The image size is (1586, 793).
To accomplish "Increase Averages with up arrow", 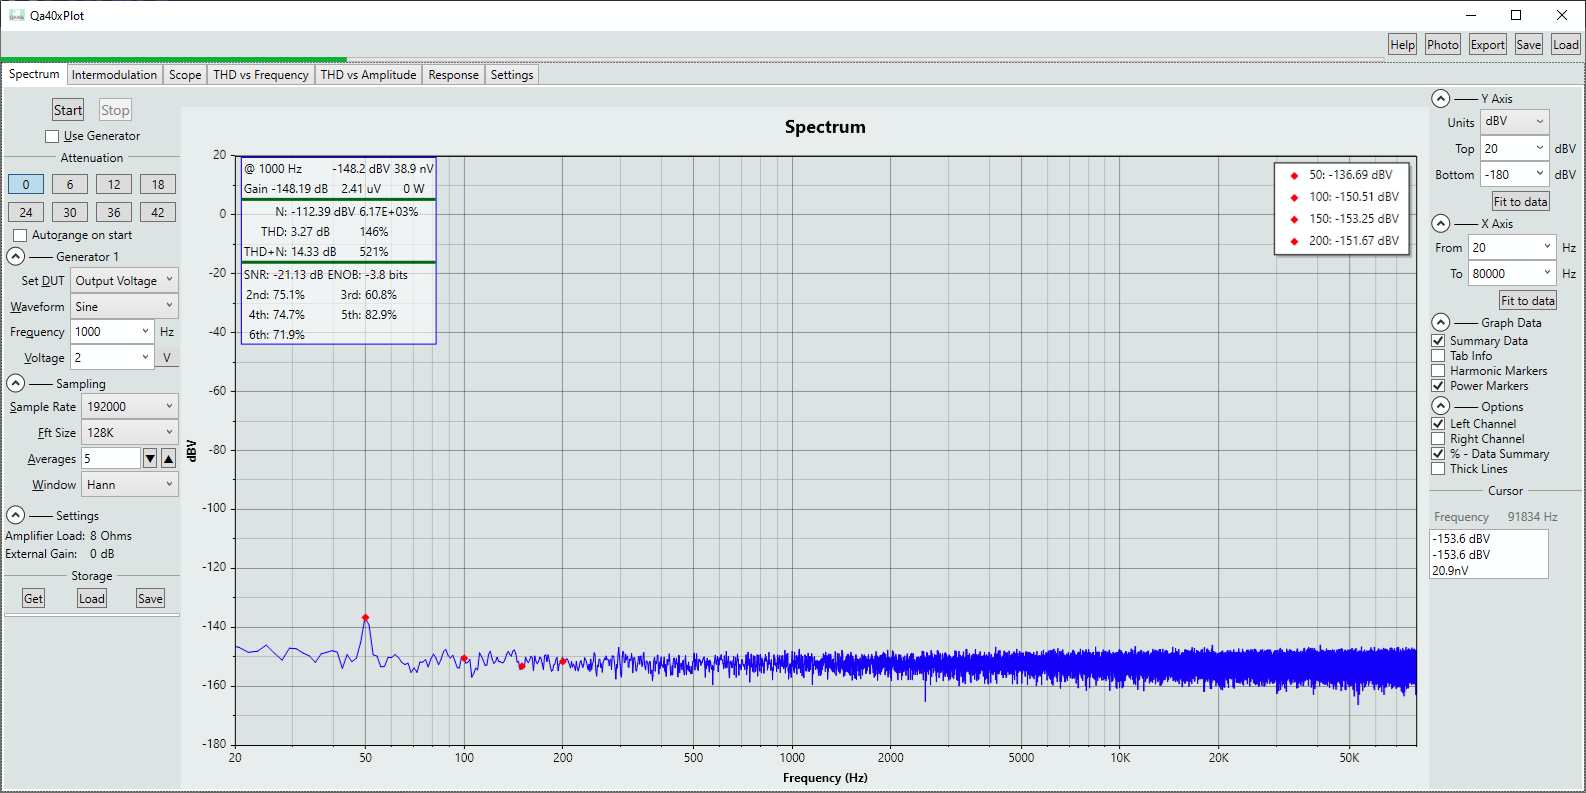I will [168, 458].
